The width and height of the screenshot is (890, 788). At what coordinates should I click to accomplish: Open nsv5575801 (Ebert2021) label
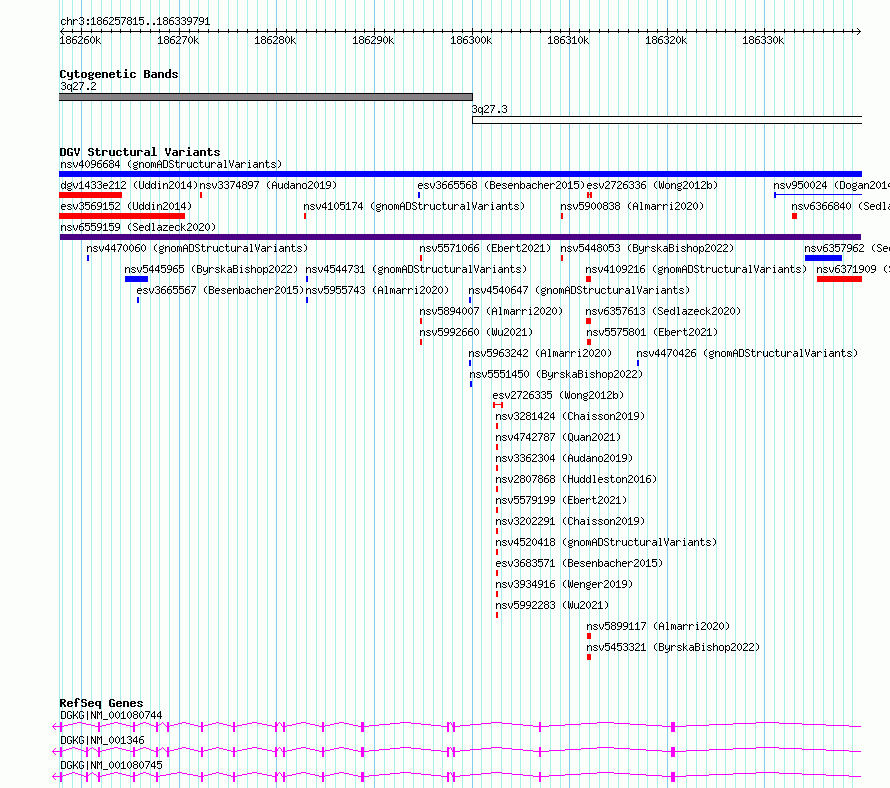pyautogui.click(x=652, y=333)
